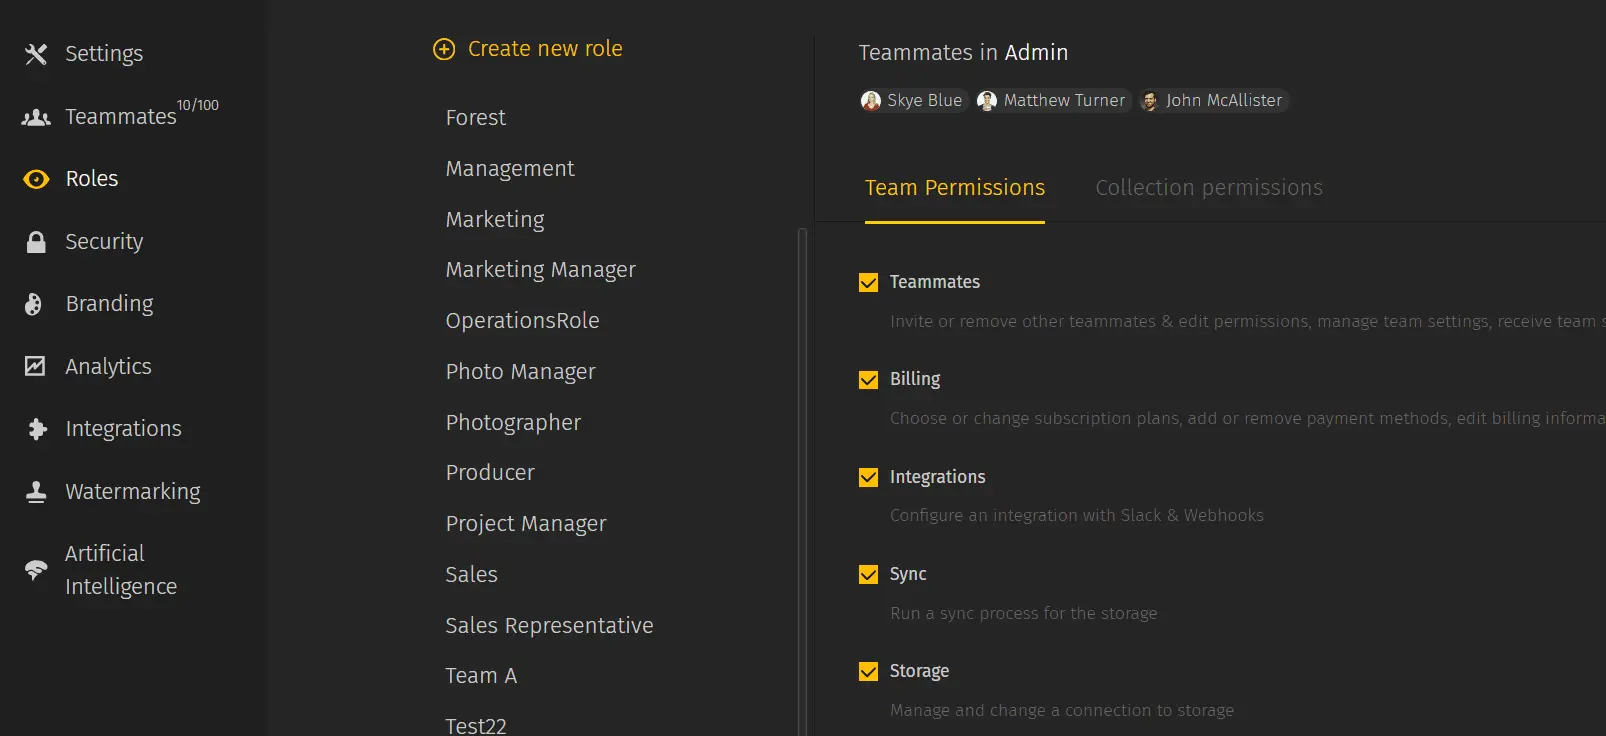
Task: Click the Artificial Intelligence icon
Action: [36, 570]
